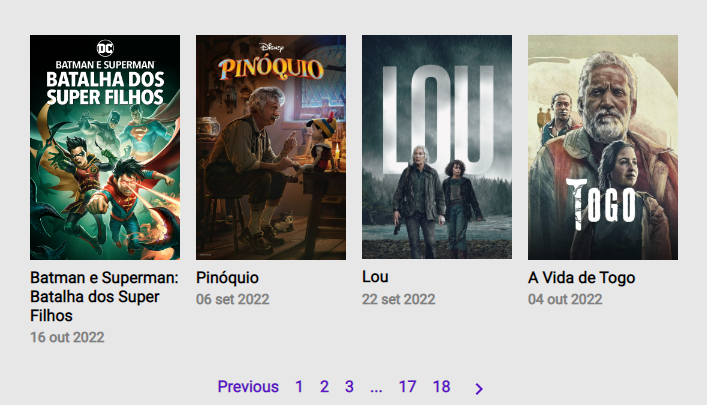707x405 pixels.
Task: Select page 3 in pagination
Action: click(x=349, y=387)
